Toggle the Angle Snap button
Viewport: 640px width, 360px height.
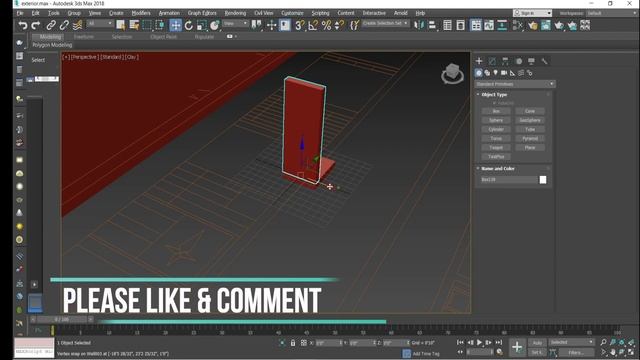(x=313, y=25)
